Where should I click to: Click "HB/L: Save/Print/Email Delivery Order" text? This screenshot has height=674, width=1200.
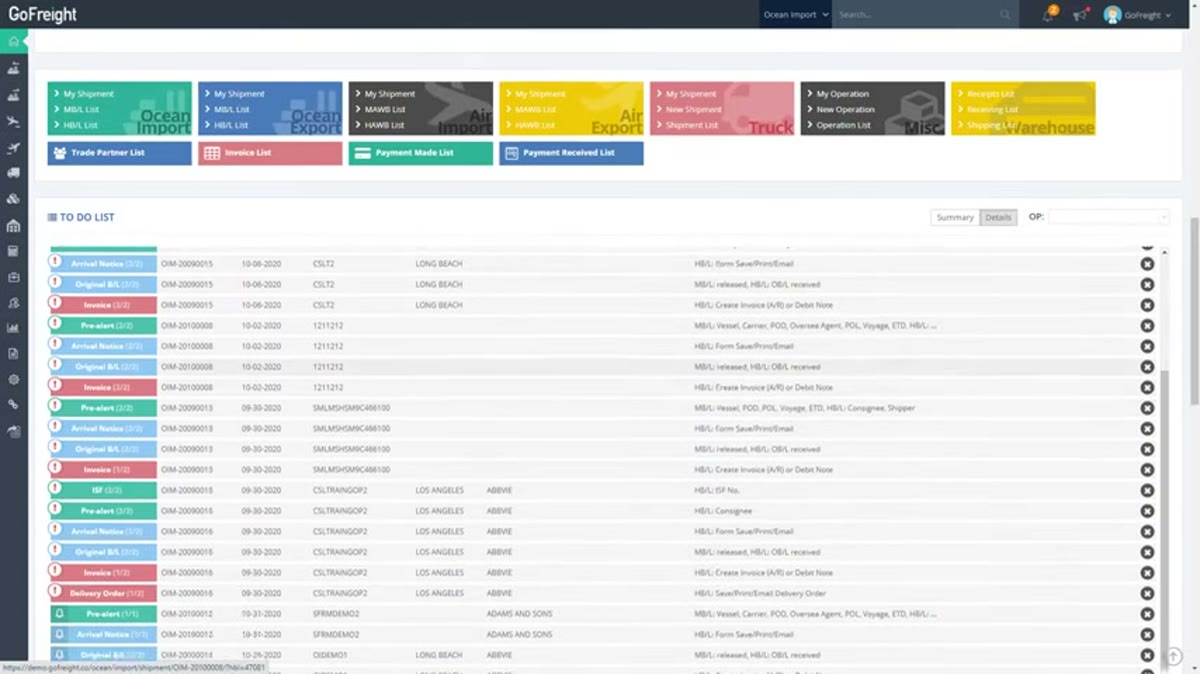pos(761,593)
